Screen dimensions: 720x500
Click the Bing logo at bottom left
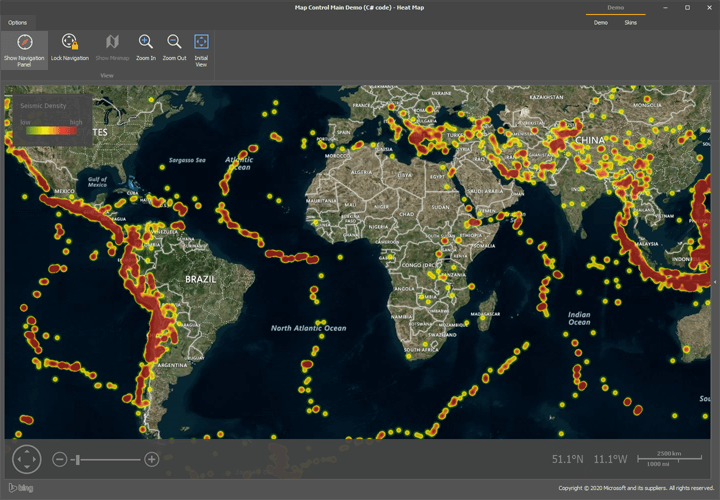coord(17,487)
